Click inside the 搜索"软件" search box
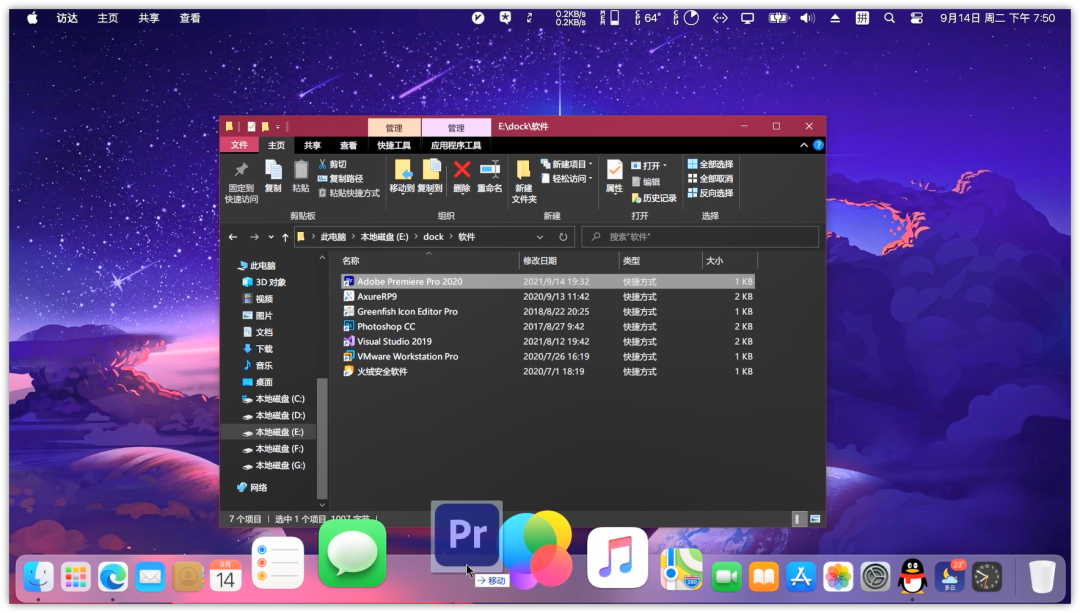This screenshot has height=613, width=1080. coord(700,237)
